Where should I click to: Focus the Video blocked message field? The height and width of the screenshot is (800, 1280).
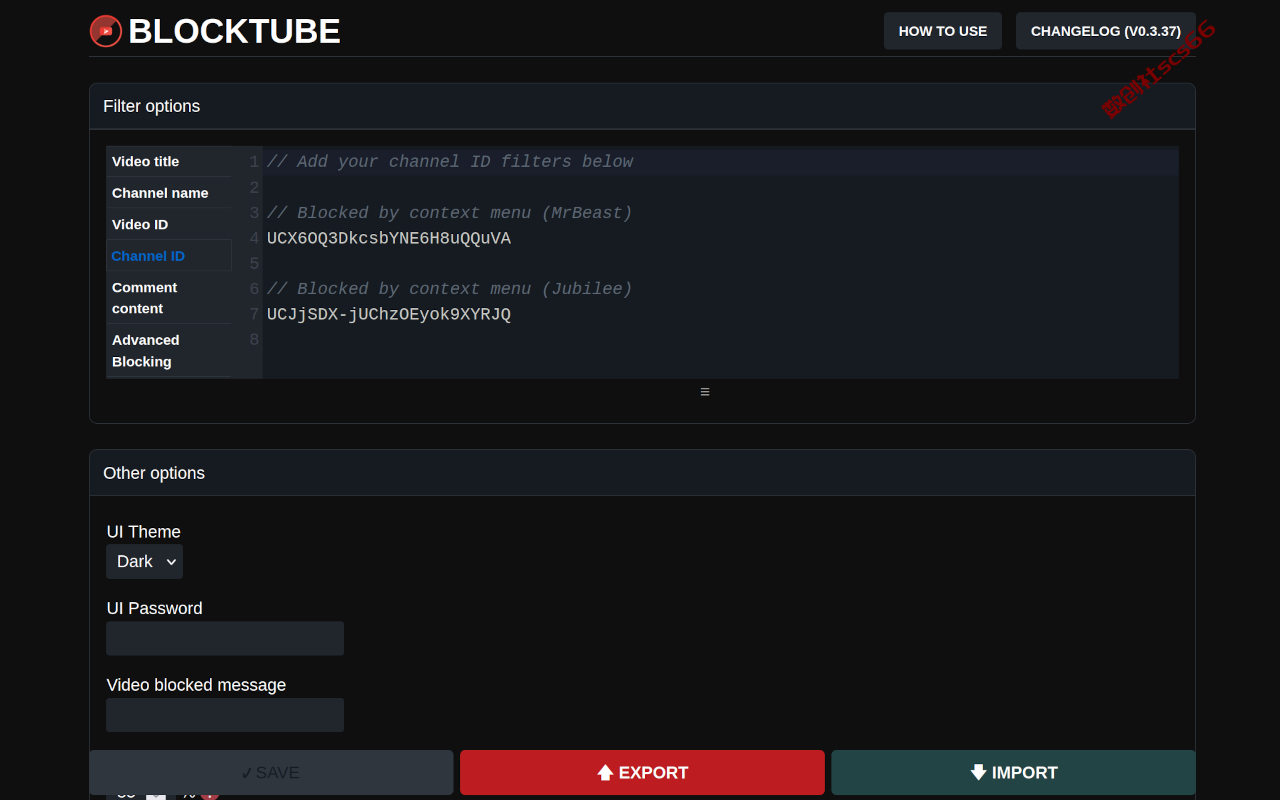[x=225, y=715]
